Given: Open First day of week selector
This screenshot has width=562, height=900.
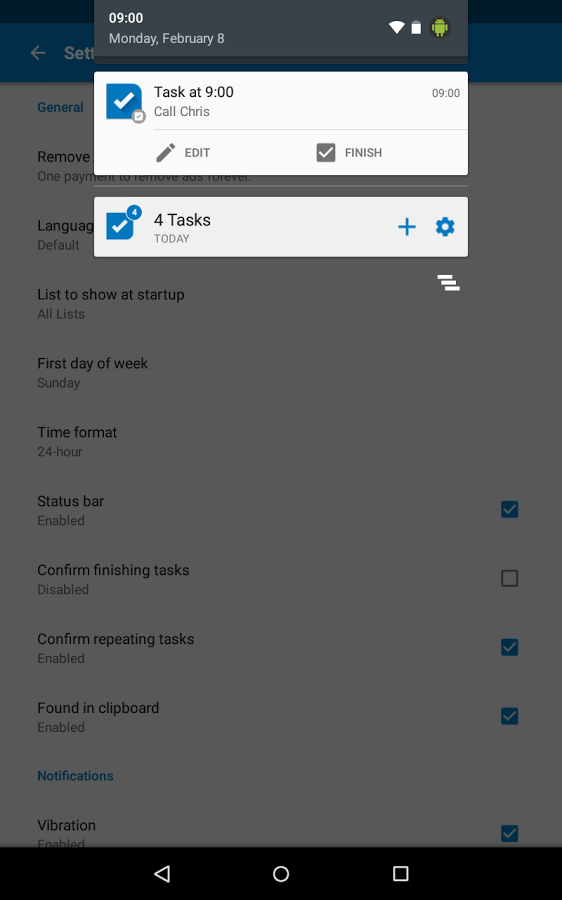Looking at the screenshot, I should click(x=281, y=373).
